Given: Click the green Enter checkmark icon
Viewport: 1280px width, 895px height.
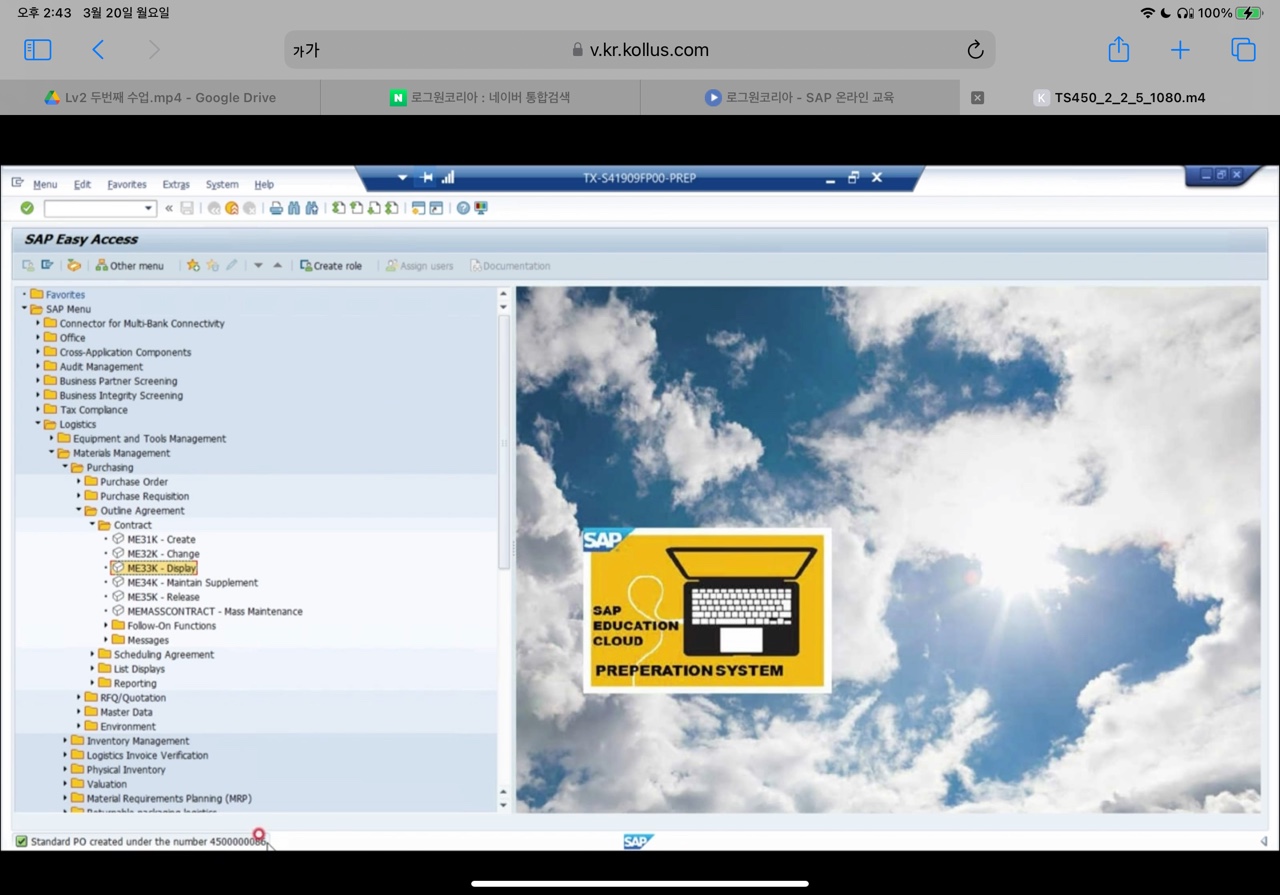Looking at the screenshot, I should coord(27,208).
